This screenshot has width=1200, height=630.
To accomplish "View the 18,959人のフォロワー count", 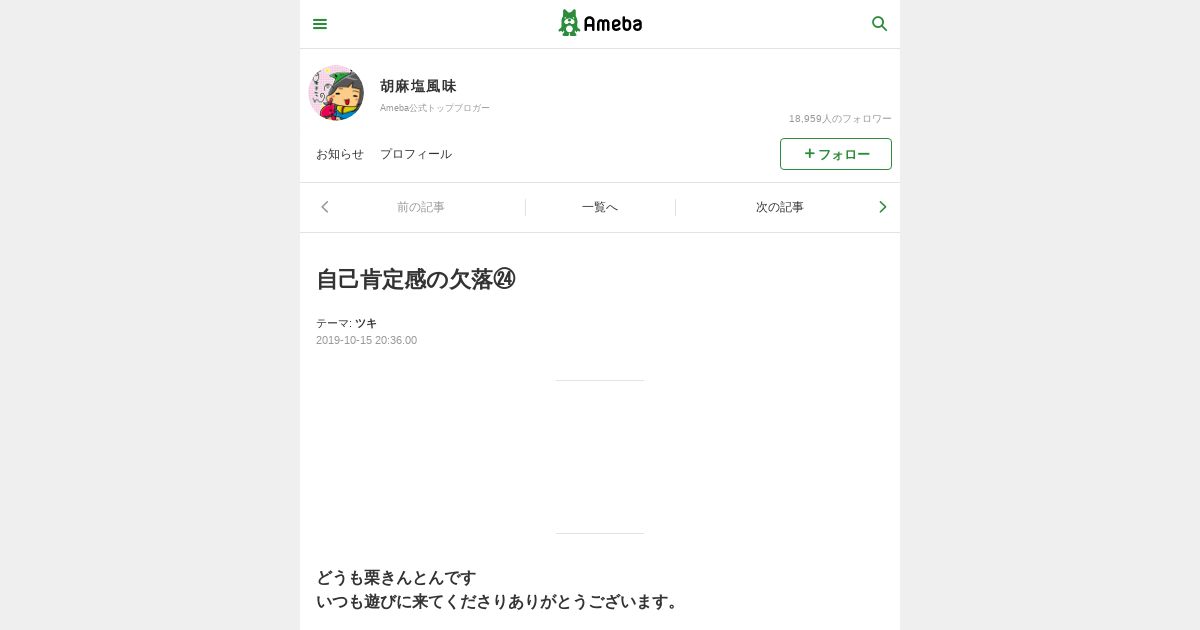I will click(x=840, y=119).
